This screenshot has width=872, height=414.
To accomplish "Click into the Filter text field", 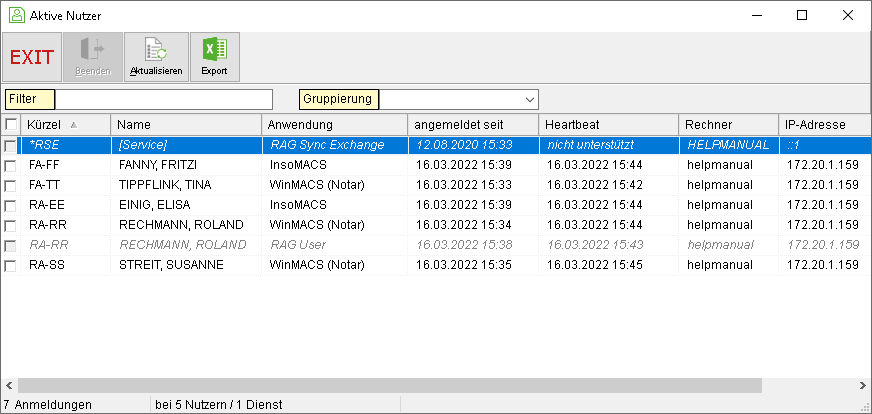I will coord(164,100).
